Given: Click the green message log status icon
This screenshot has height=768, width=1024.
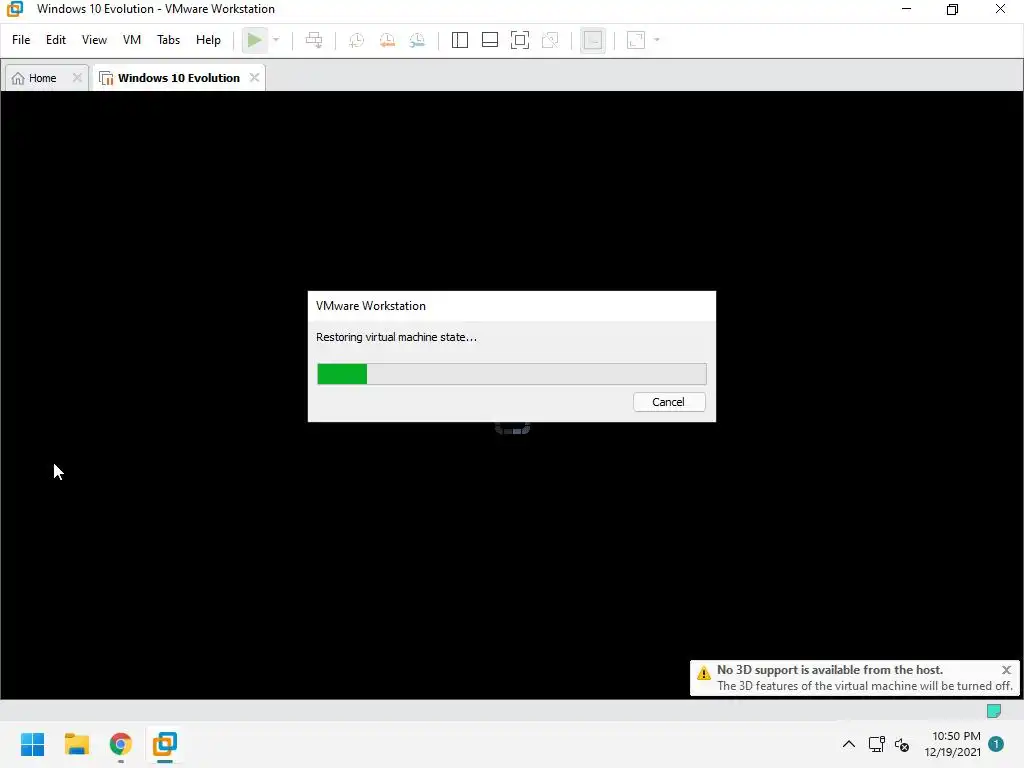Looking at the screenshot, I should pyautogui.click(x=994, y=711).
